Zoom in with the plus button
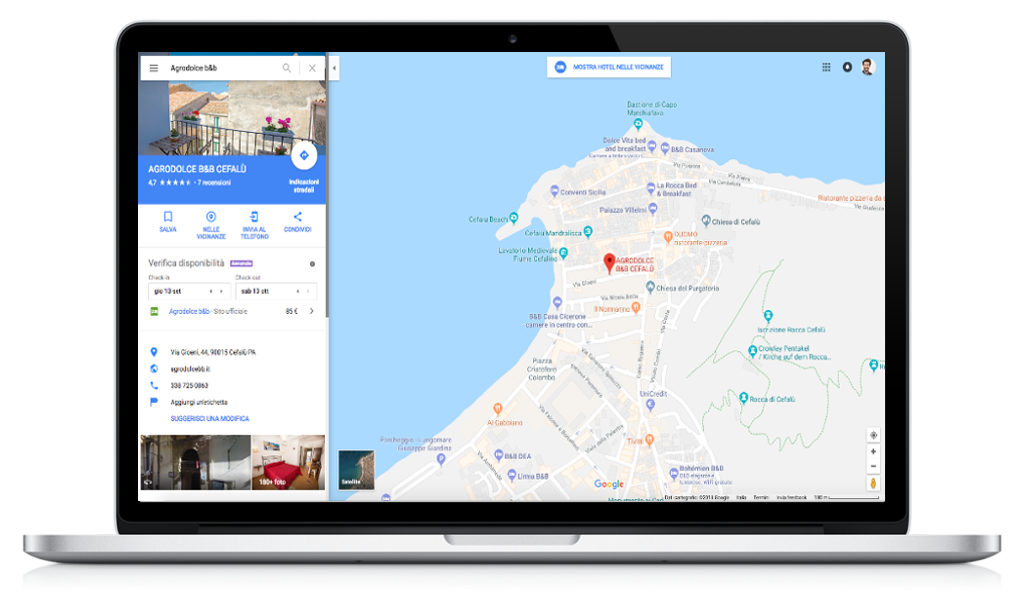This screenshot has width=1024, height=614. 873,451
